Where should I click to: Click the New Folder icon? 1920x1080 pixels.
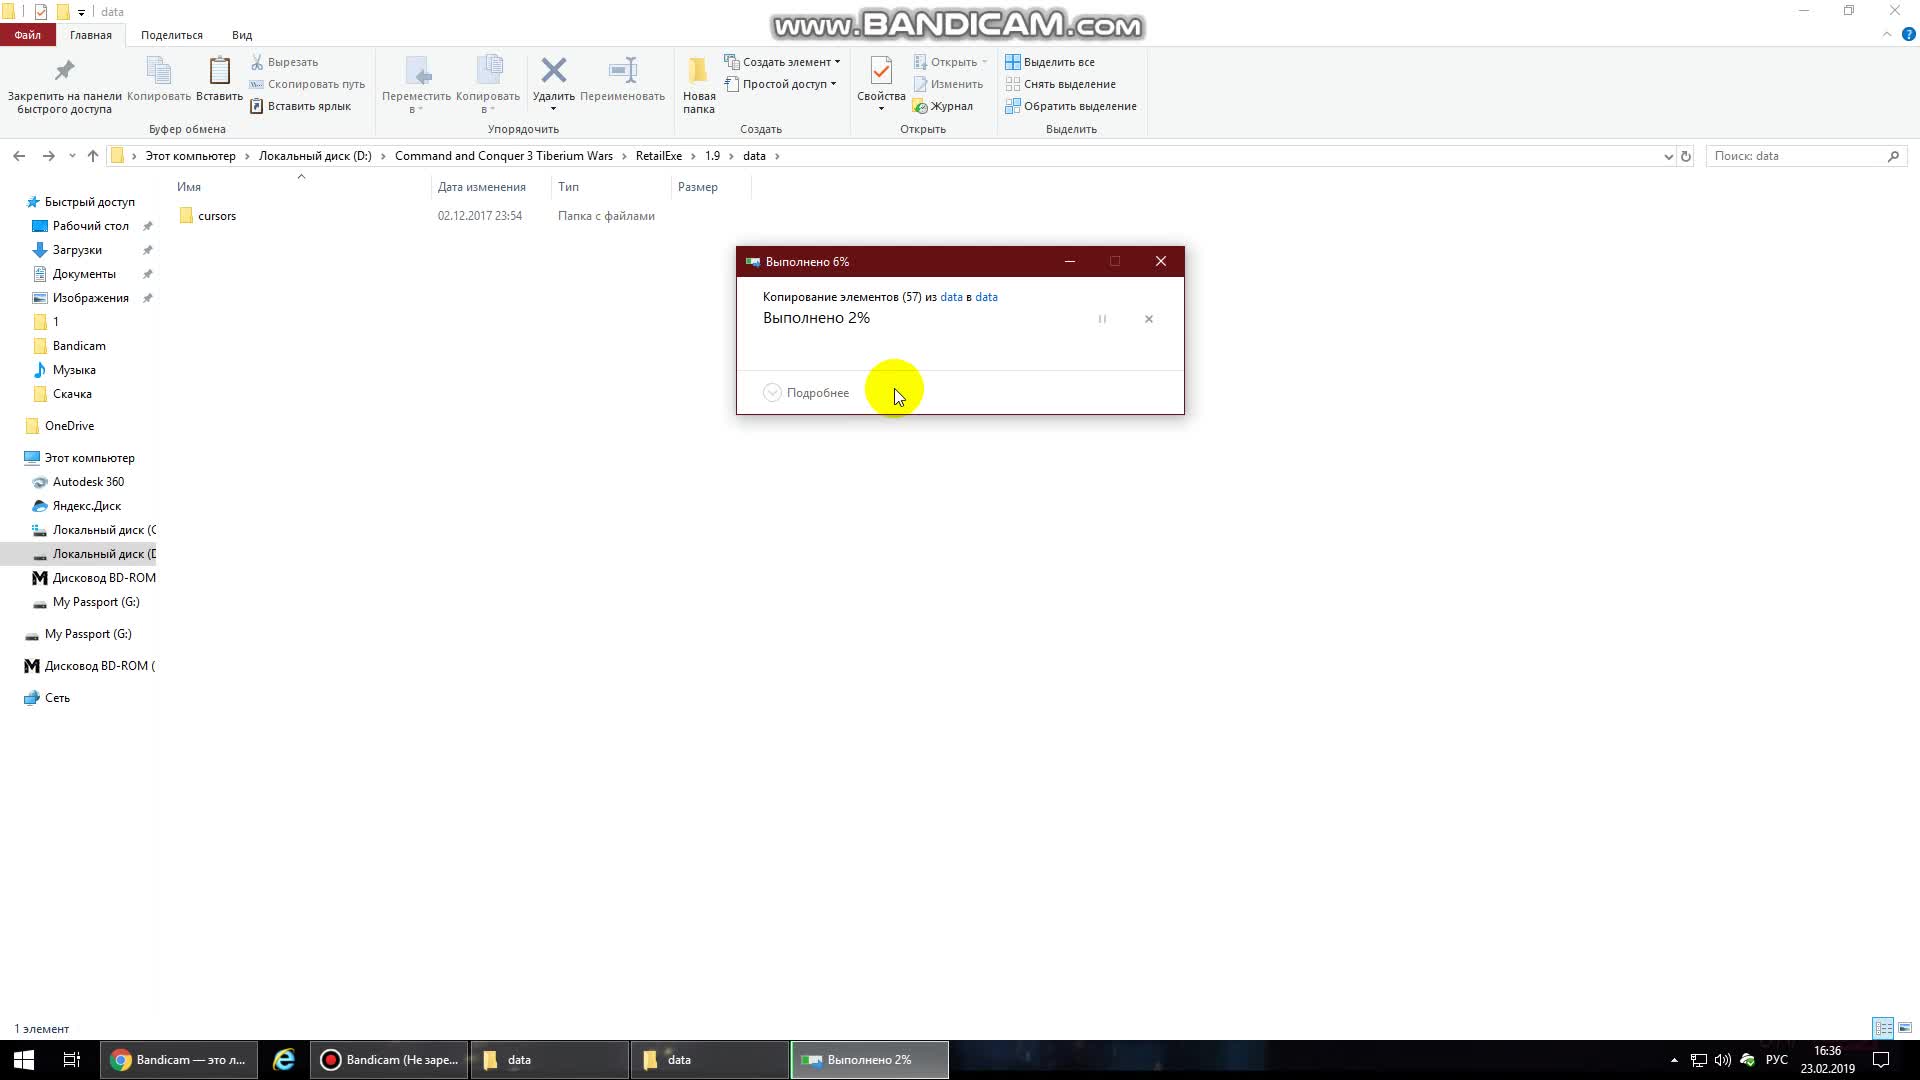tap(698, 71)
